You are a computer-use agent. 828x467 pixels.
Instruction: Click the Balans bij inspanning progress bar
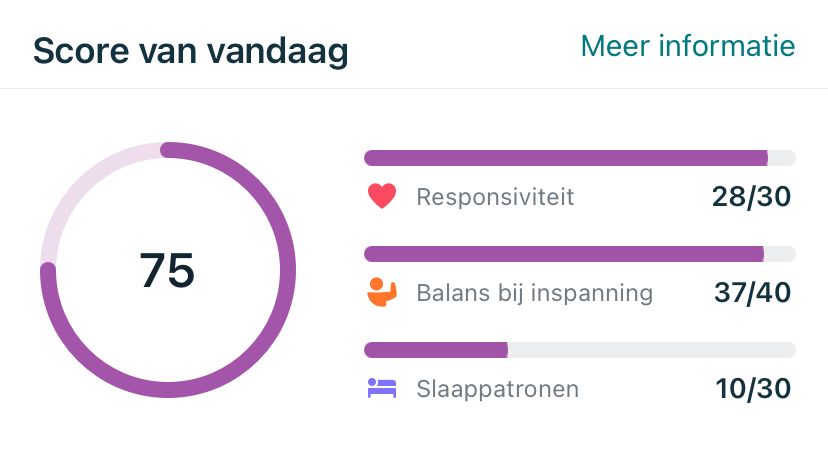coord(563,254)
